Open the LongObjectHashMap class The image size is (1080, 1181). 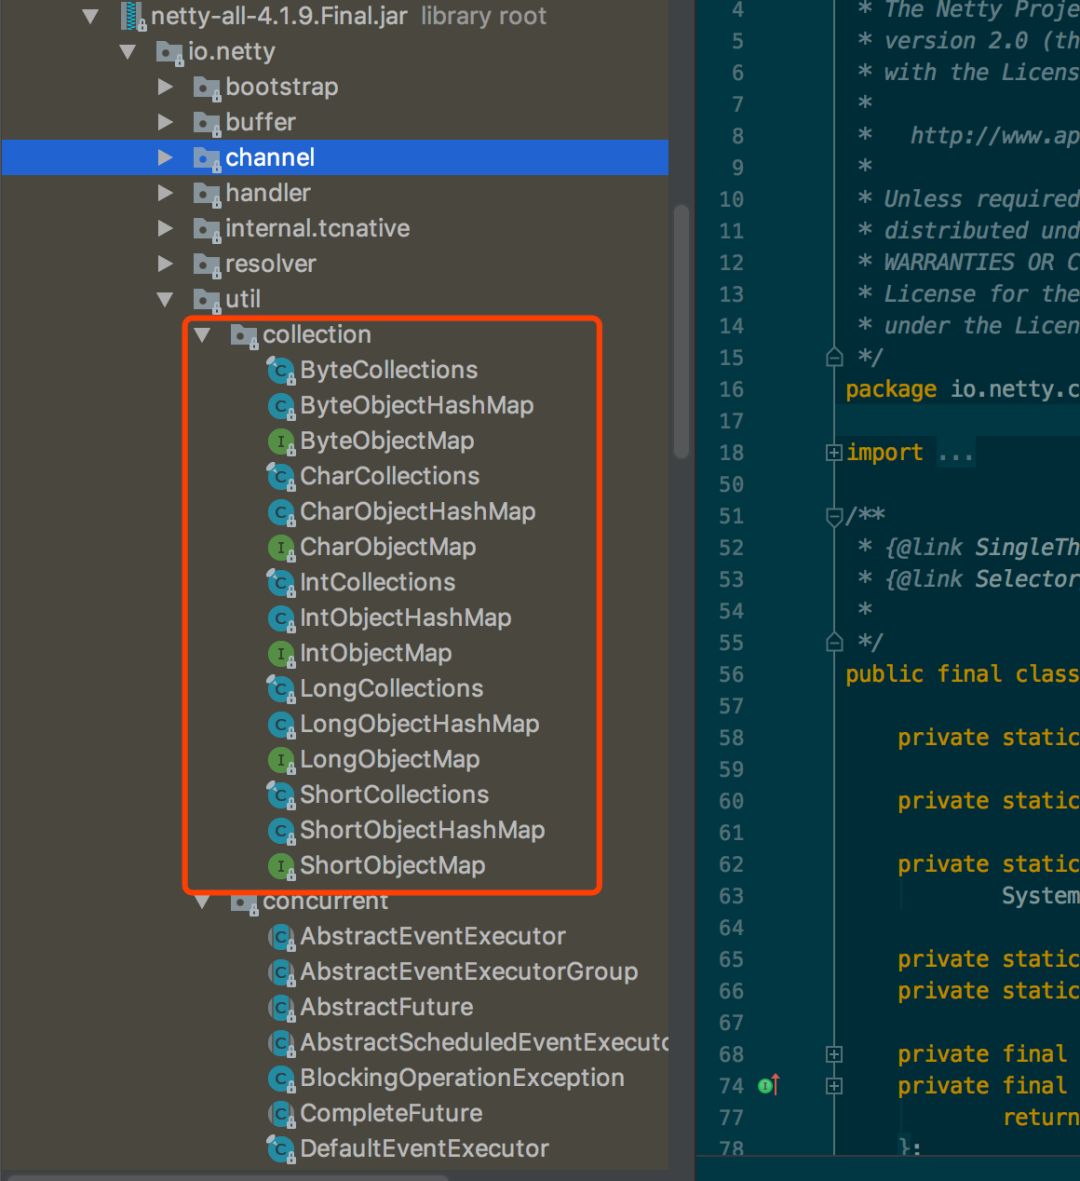coord(419,724)
